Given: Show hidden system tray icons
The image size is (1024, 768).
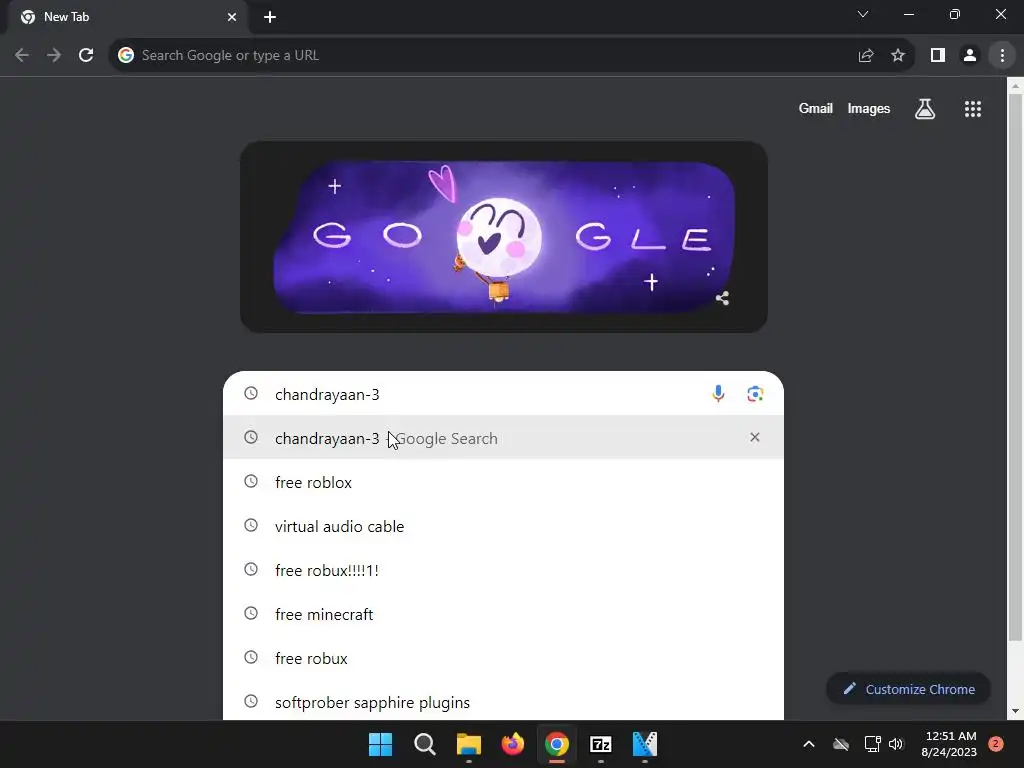Looking at the screenshot, I should (x=808, y=744).
